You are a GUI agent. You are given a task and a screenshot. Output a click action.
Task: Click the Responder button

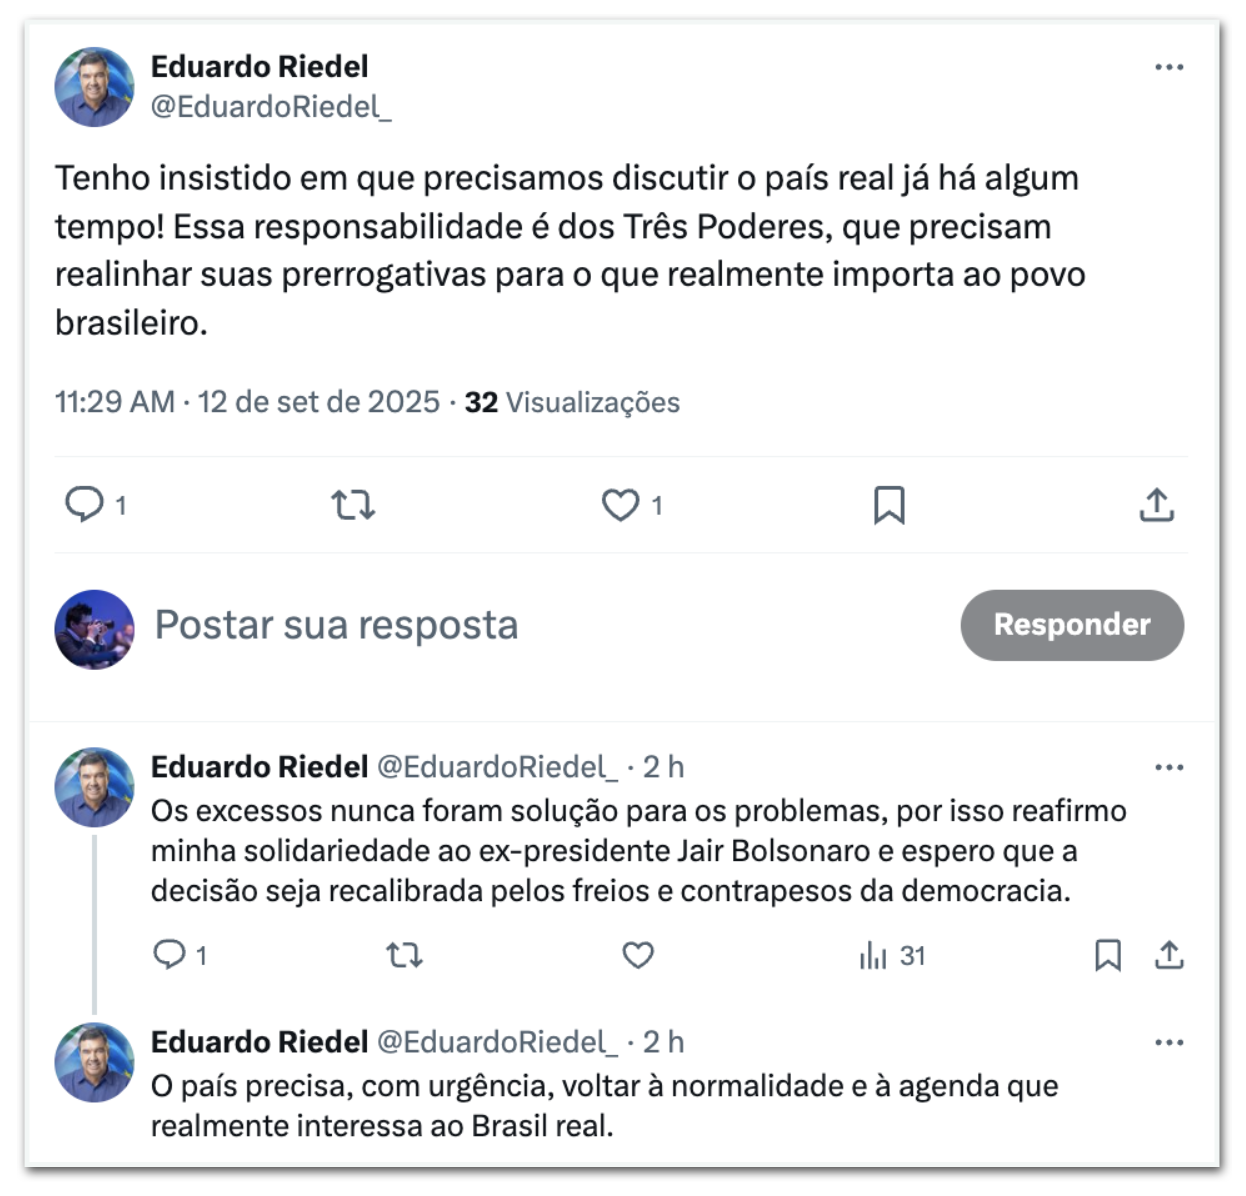1072,625
